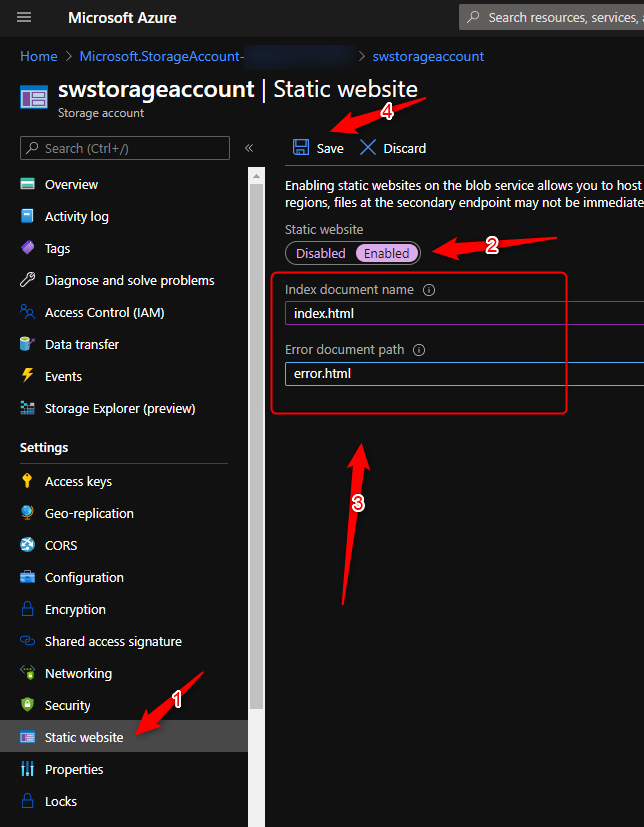Click the Geo-replication globe icon
644x827 pixels.
tap(27, 513)
